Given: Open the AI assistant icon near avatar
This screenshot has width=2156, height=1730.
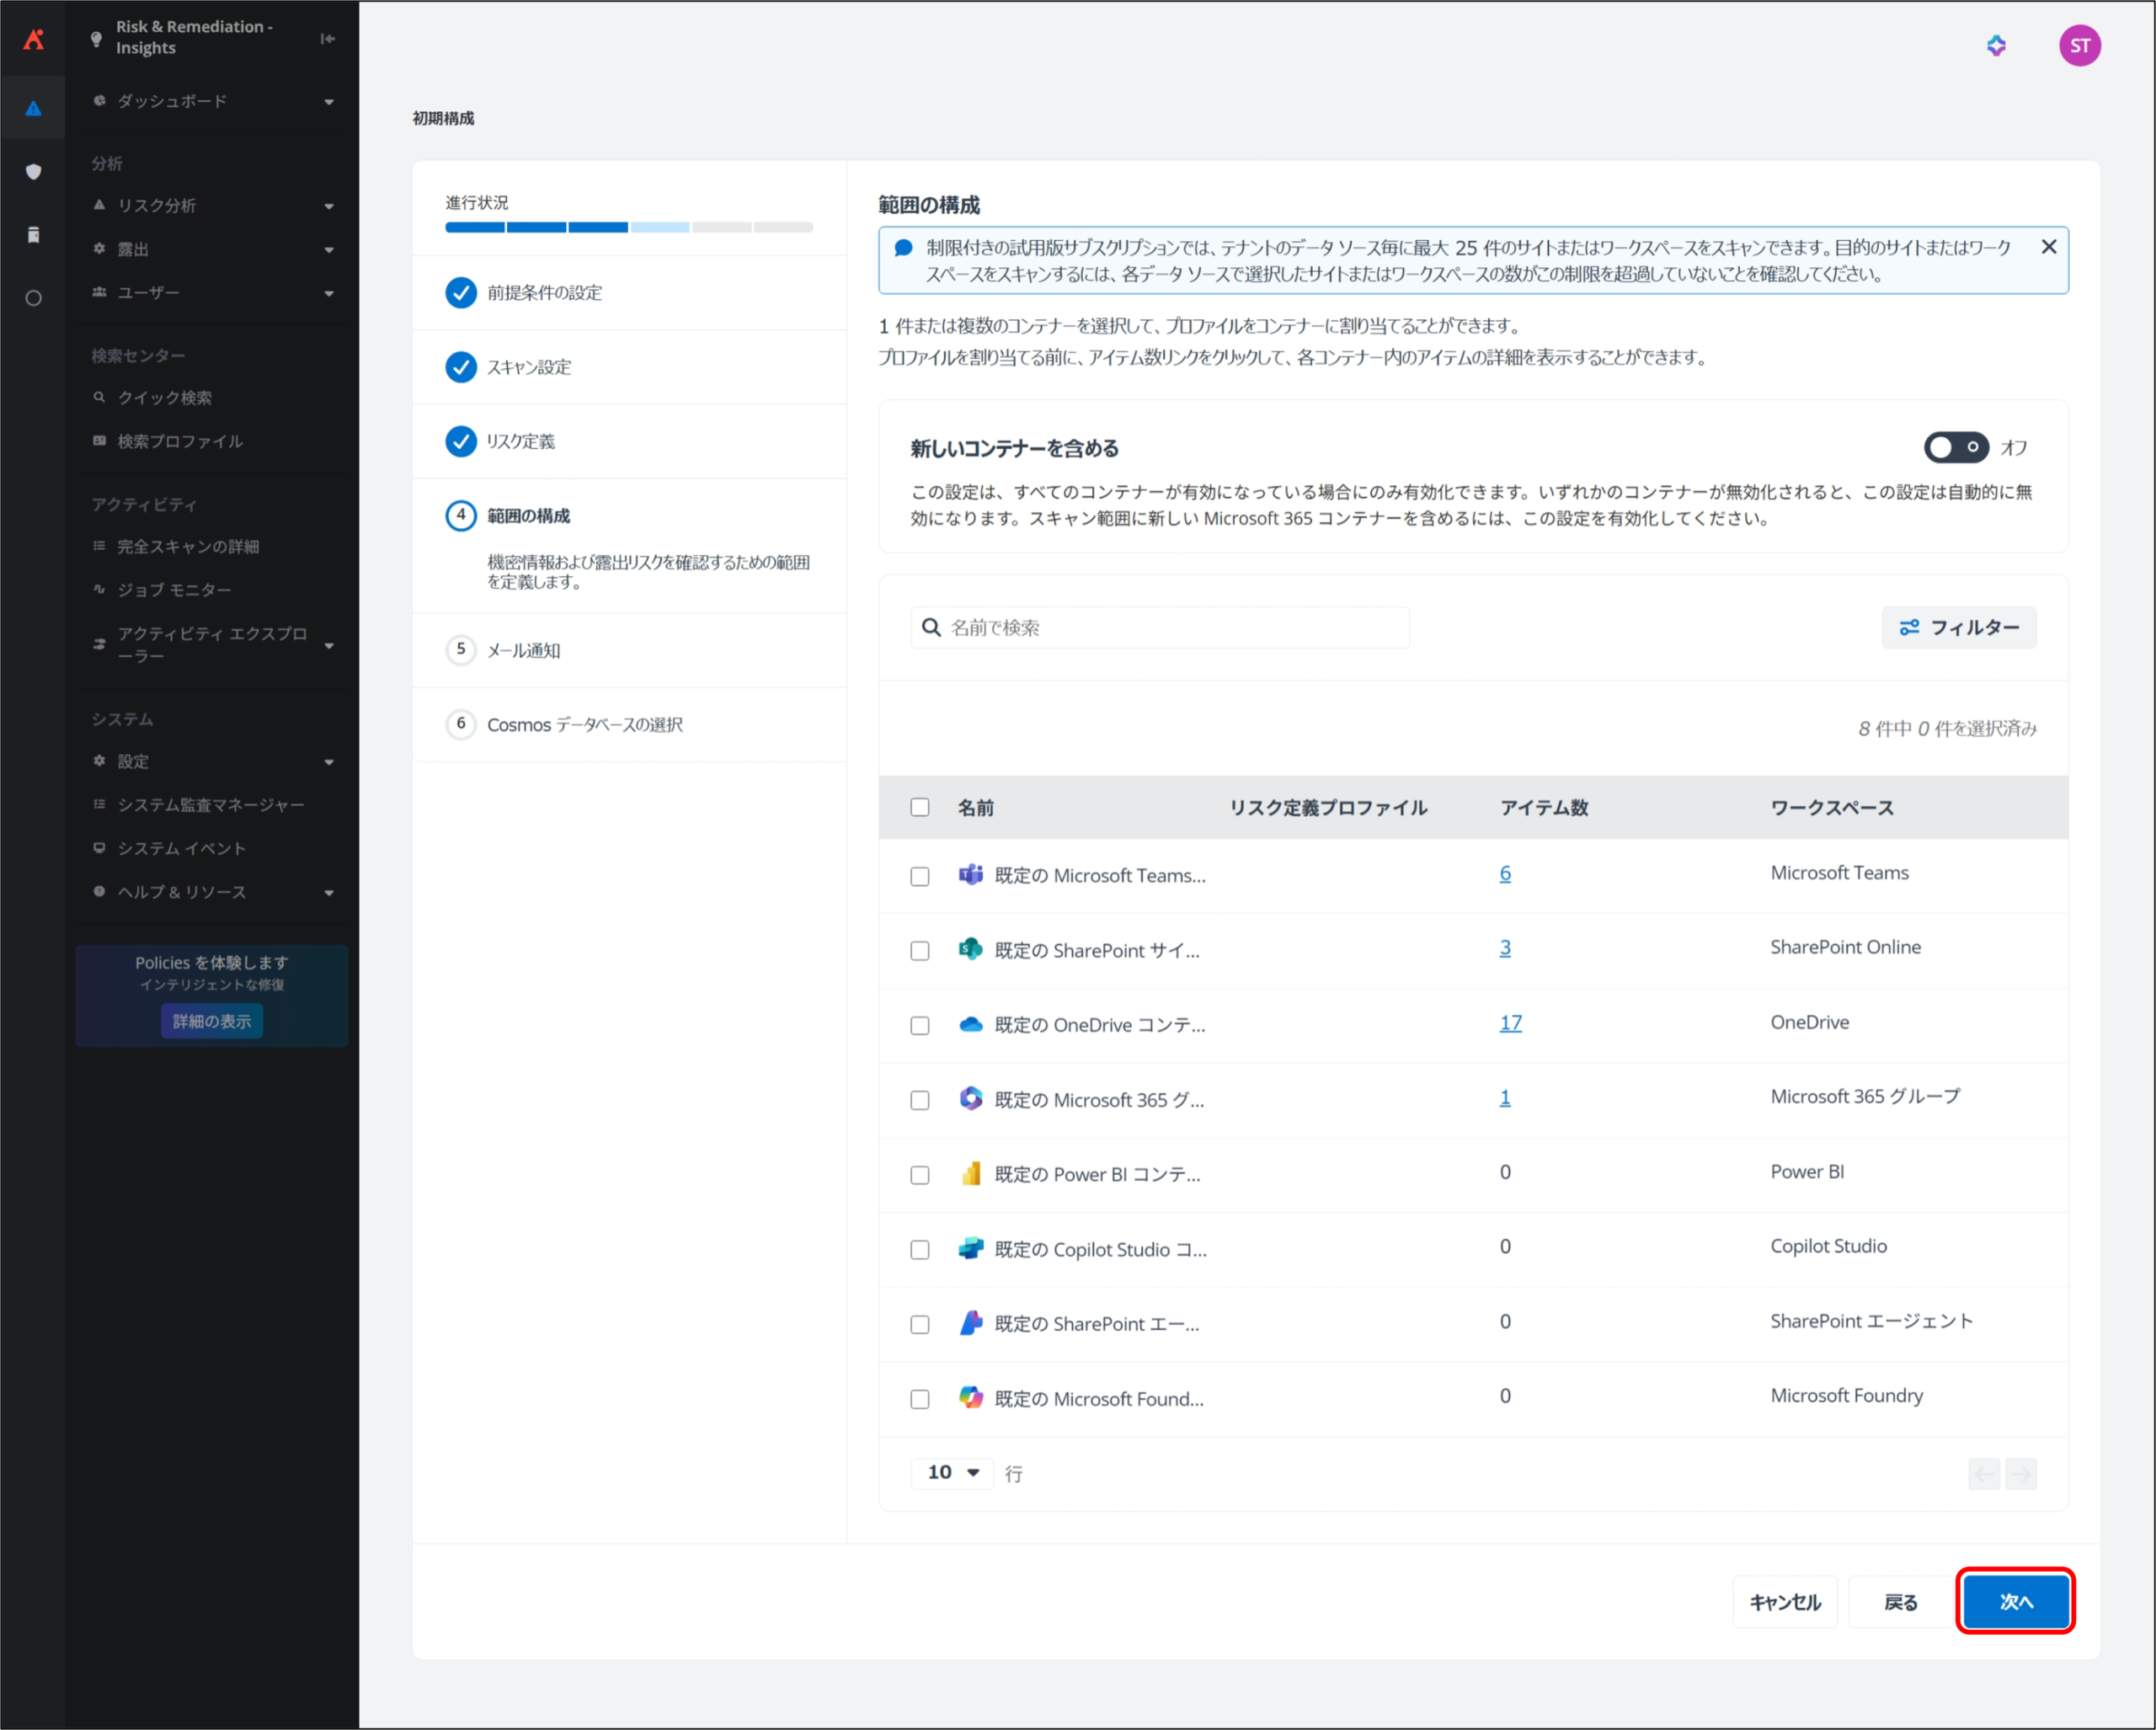Looking at the screenshot, I should point(1995,45).
